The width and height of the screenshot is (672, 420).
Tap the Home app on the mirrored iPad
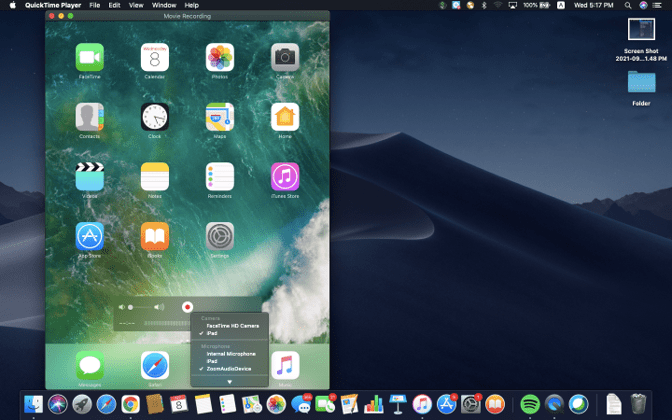(x=285, y=117)
